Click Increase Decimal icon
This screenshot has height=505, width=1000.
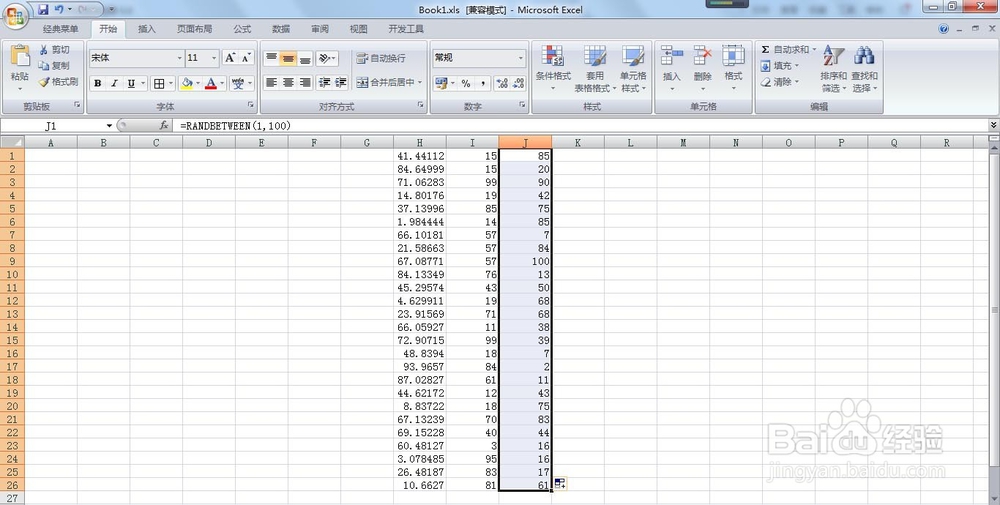(502, 83)
